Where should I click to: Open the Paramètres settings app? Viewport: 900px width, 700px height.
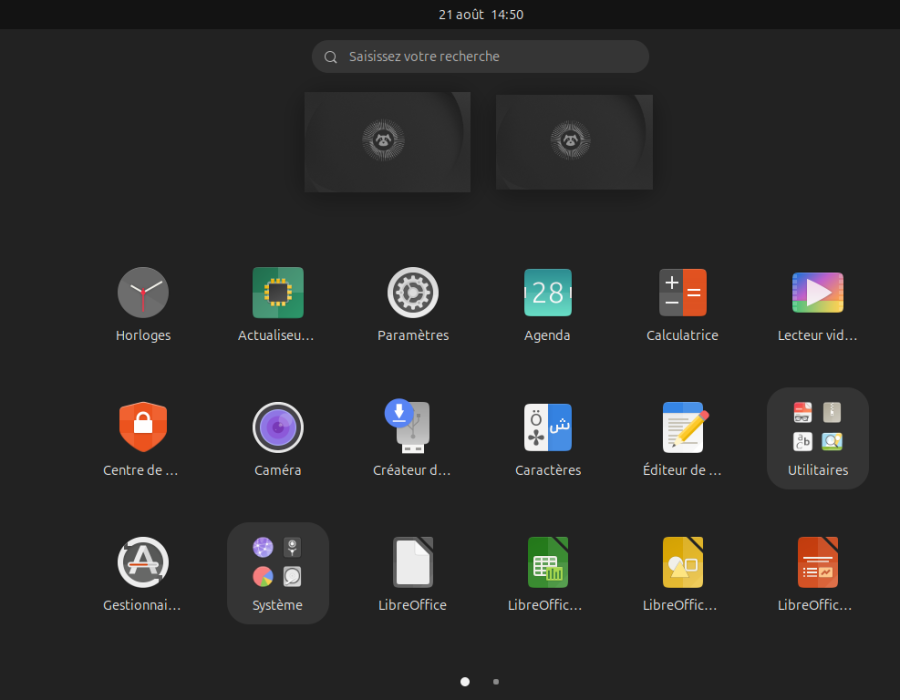[x=413, y=293]
